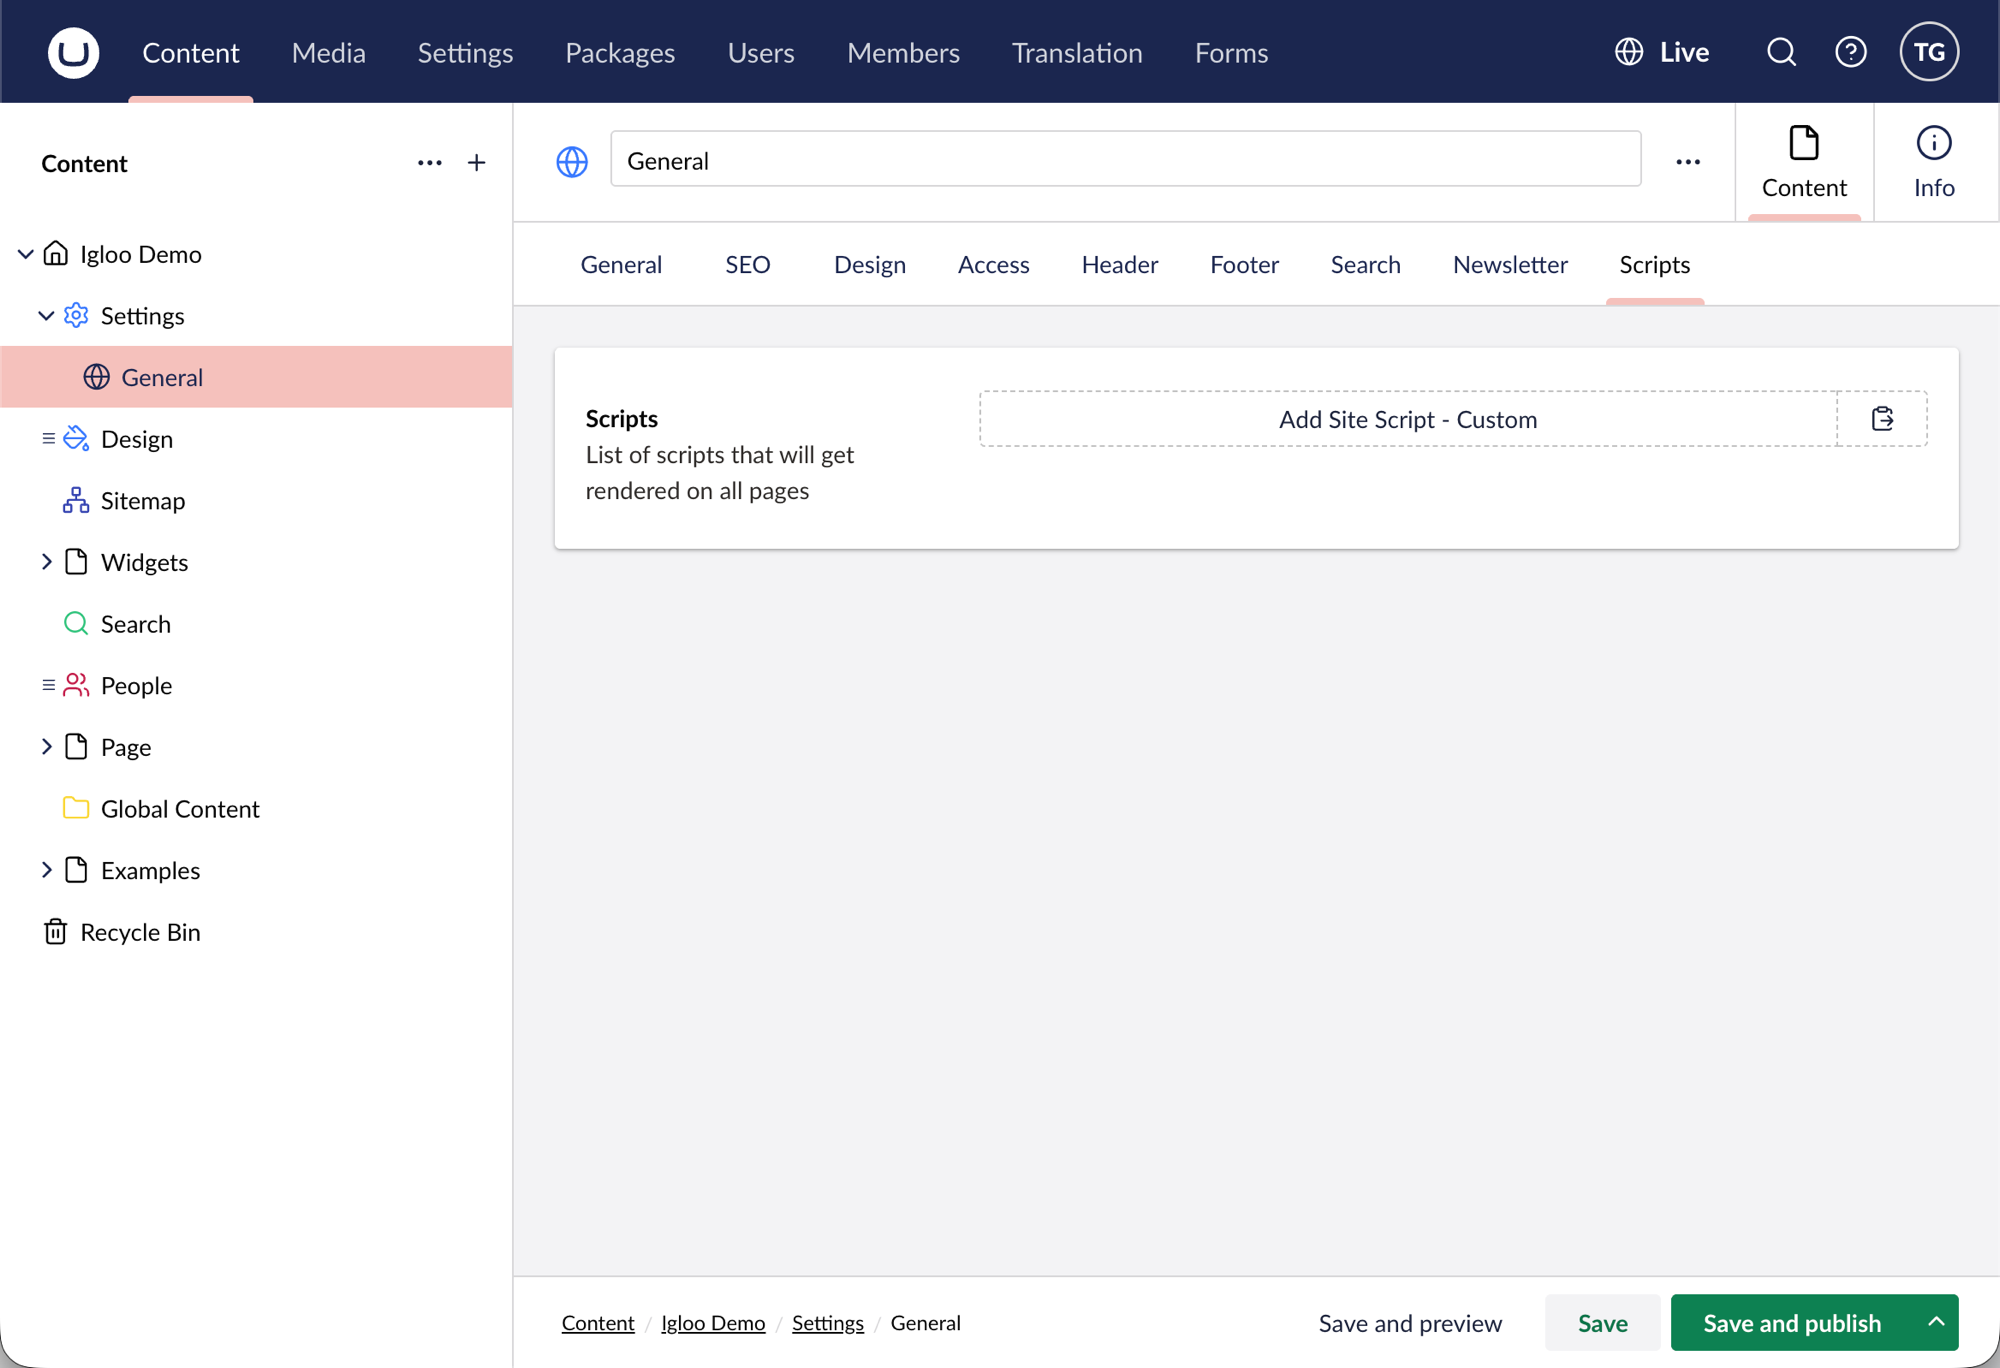Click the Recycle Bin trash icon
Viewport: 2000px width, 1368px height.
tap(56, 931)
